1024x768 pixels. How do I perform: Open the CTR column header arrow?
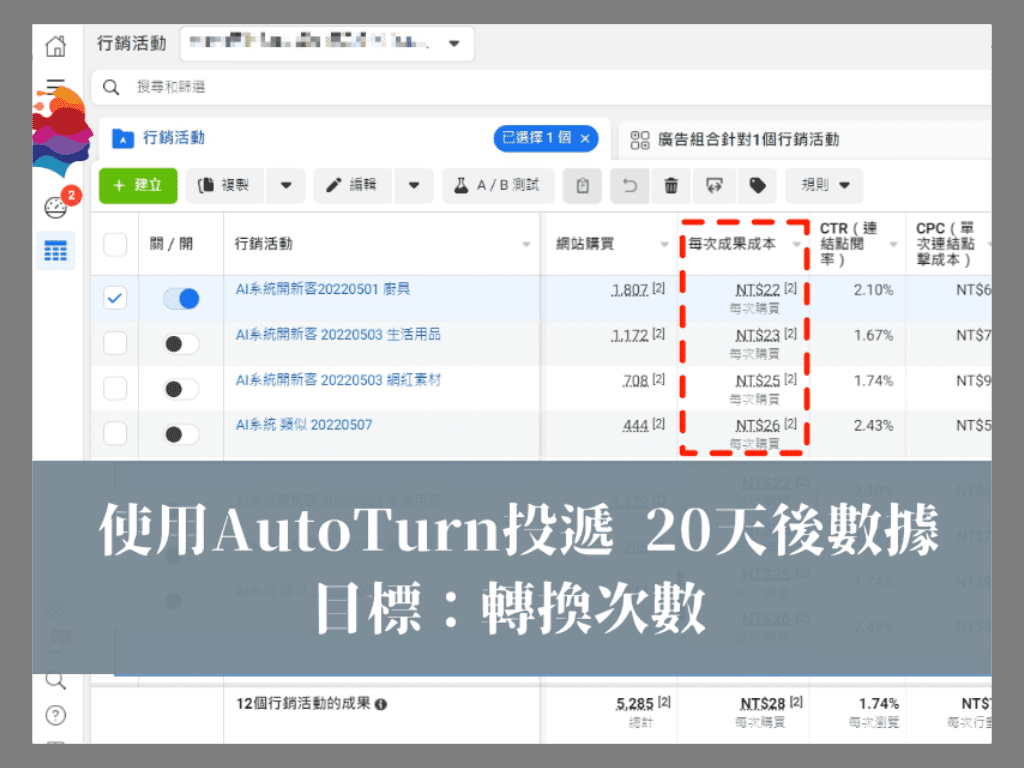coord(893,245)
